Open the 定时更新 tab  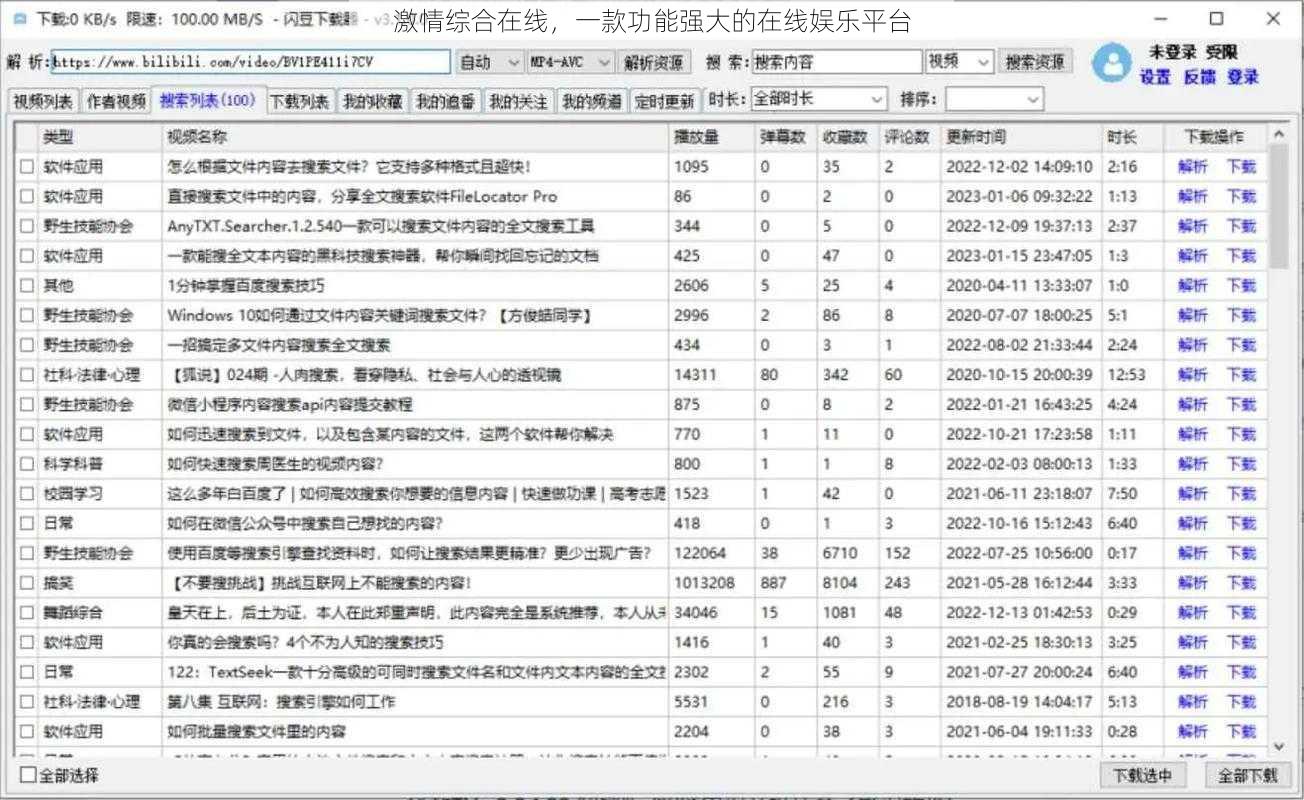(x=664, y=101)
